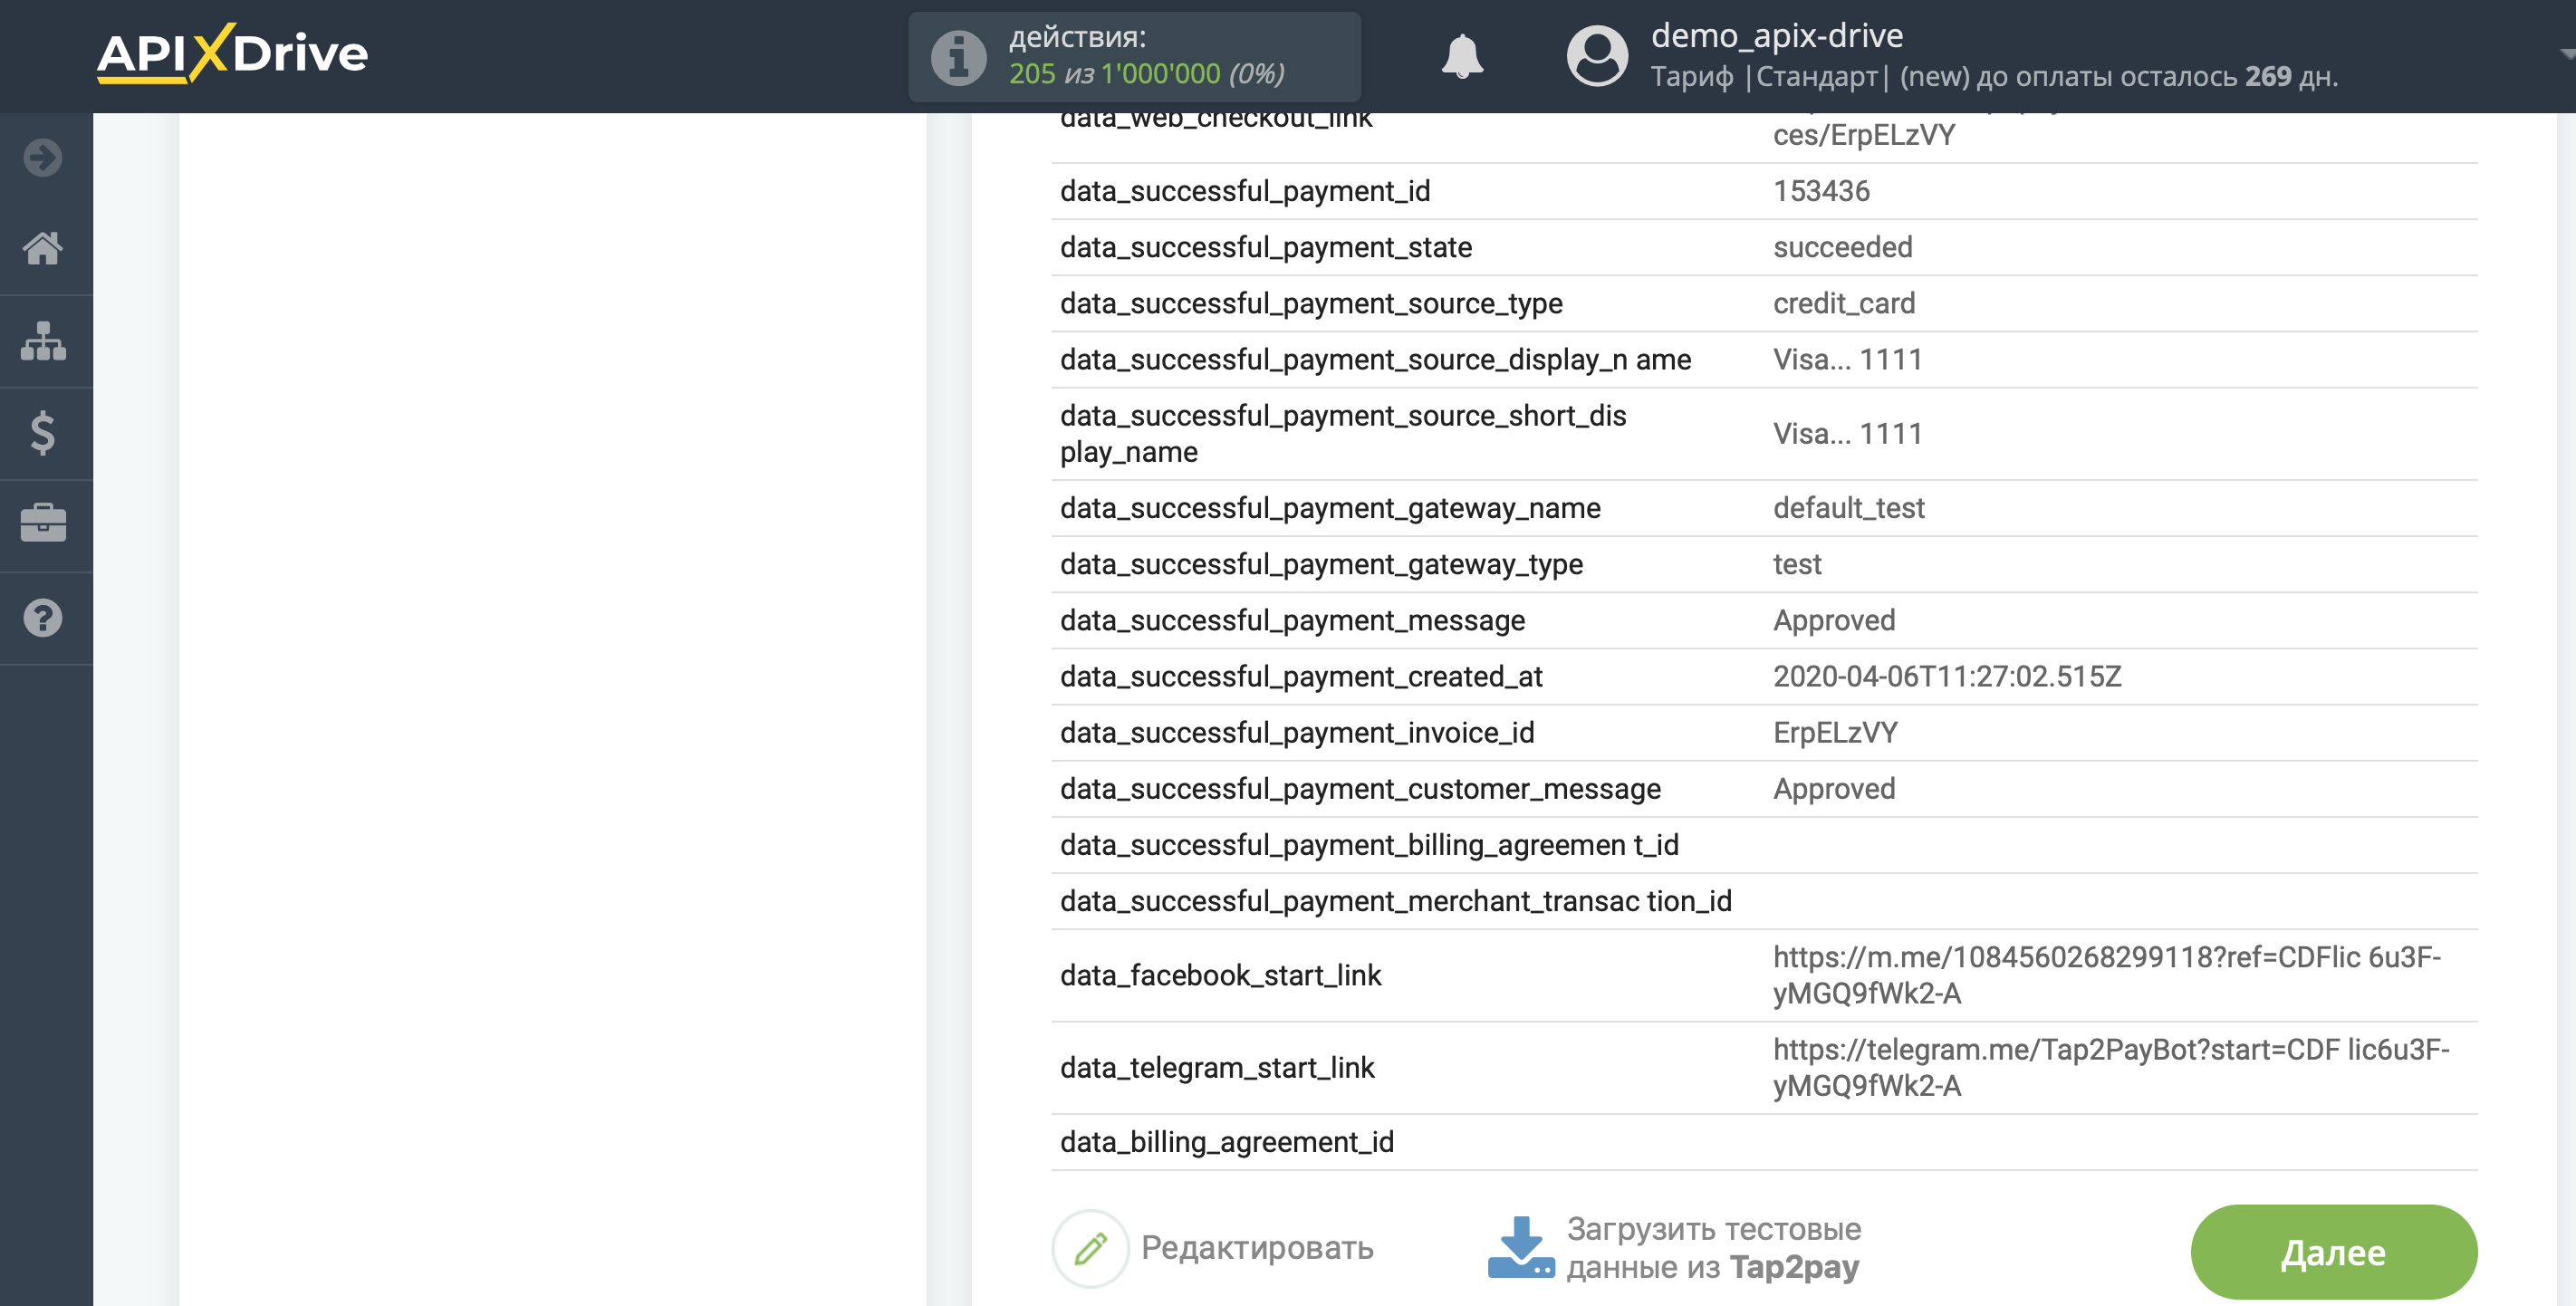Select data_successful_payment_source_type label
This screenshot has width=2576, height=1306.
pos(1311,303)
